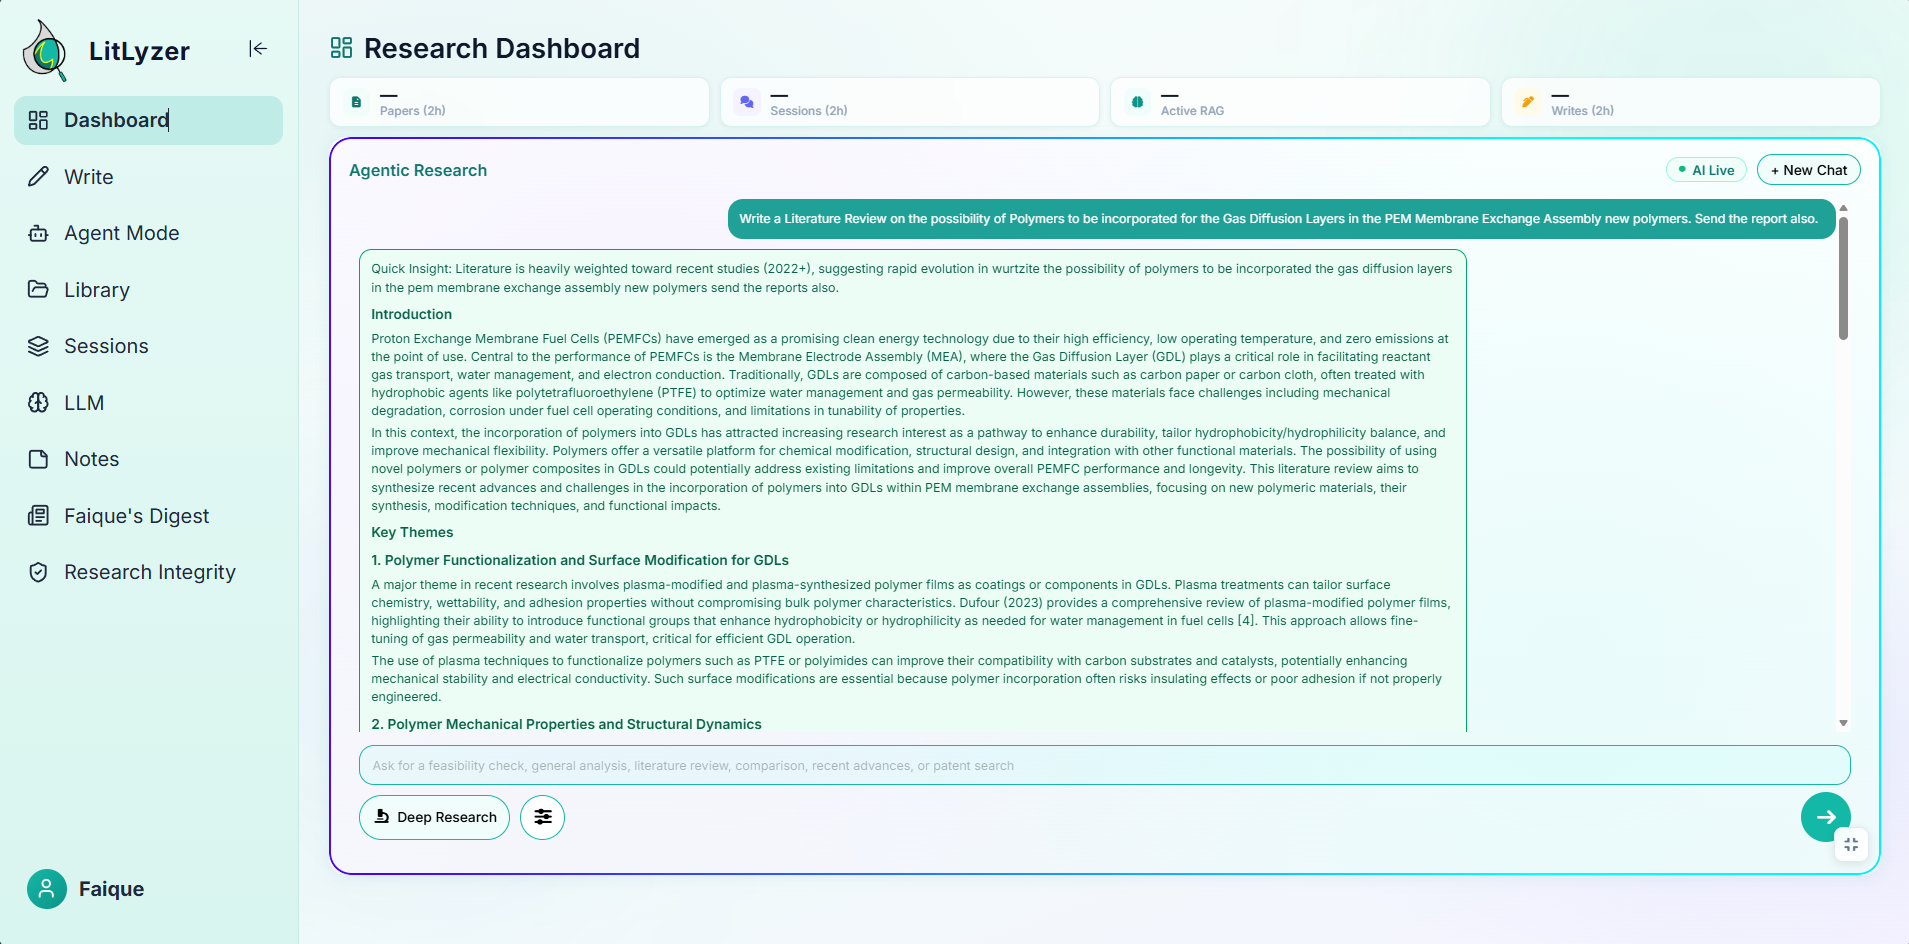Click the Polymer Functionalization and Surface Modification heading
This screenshot has width=1909, height=944.
pos(580,560)
